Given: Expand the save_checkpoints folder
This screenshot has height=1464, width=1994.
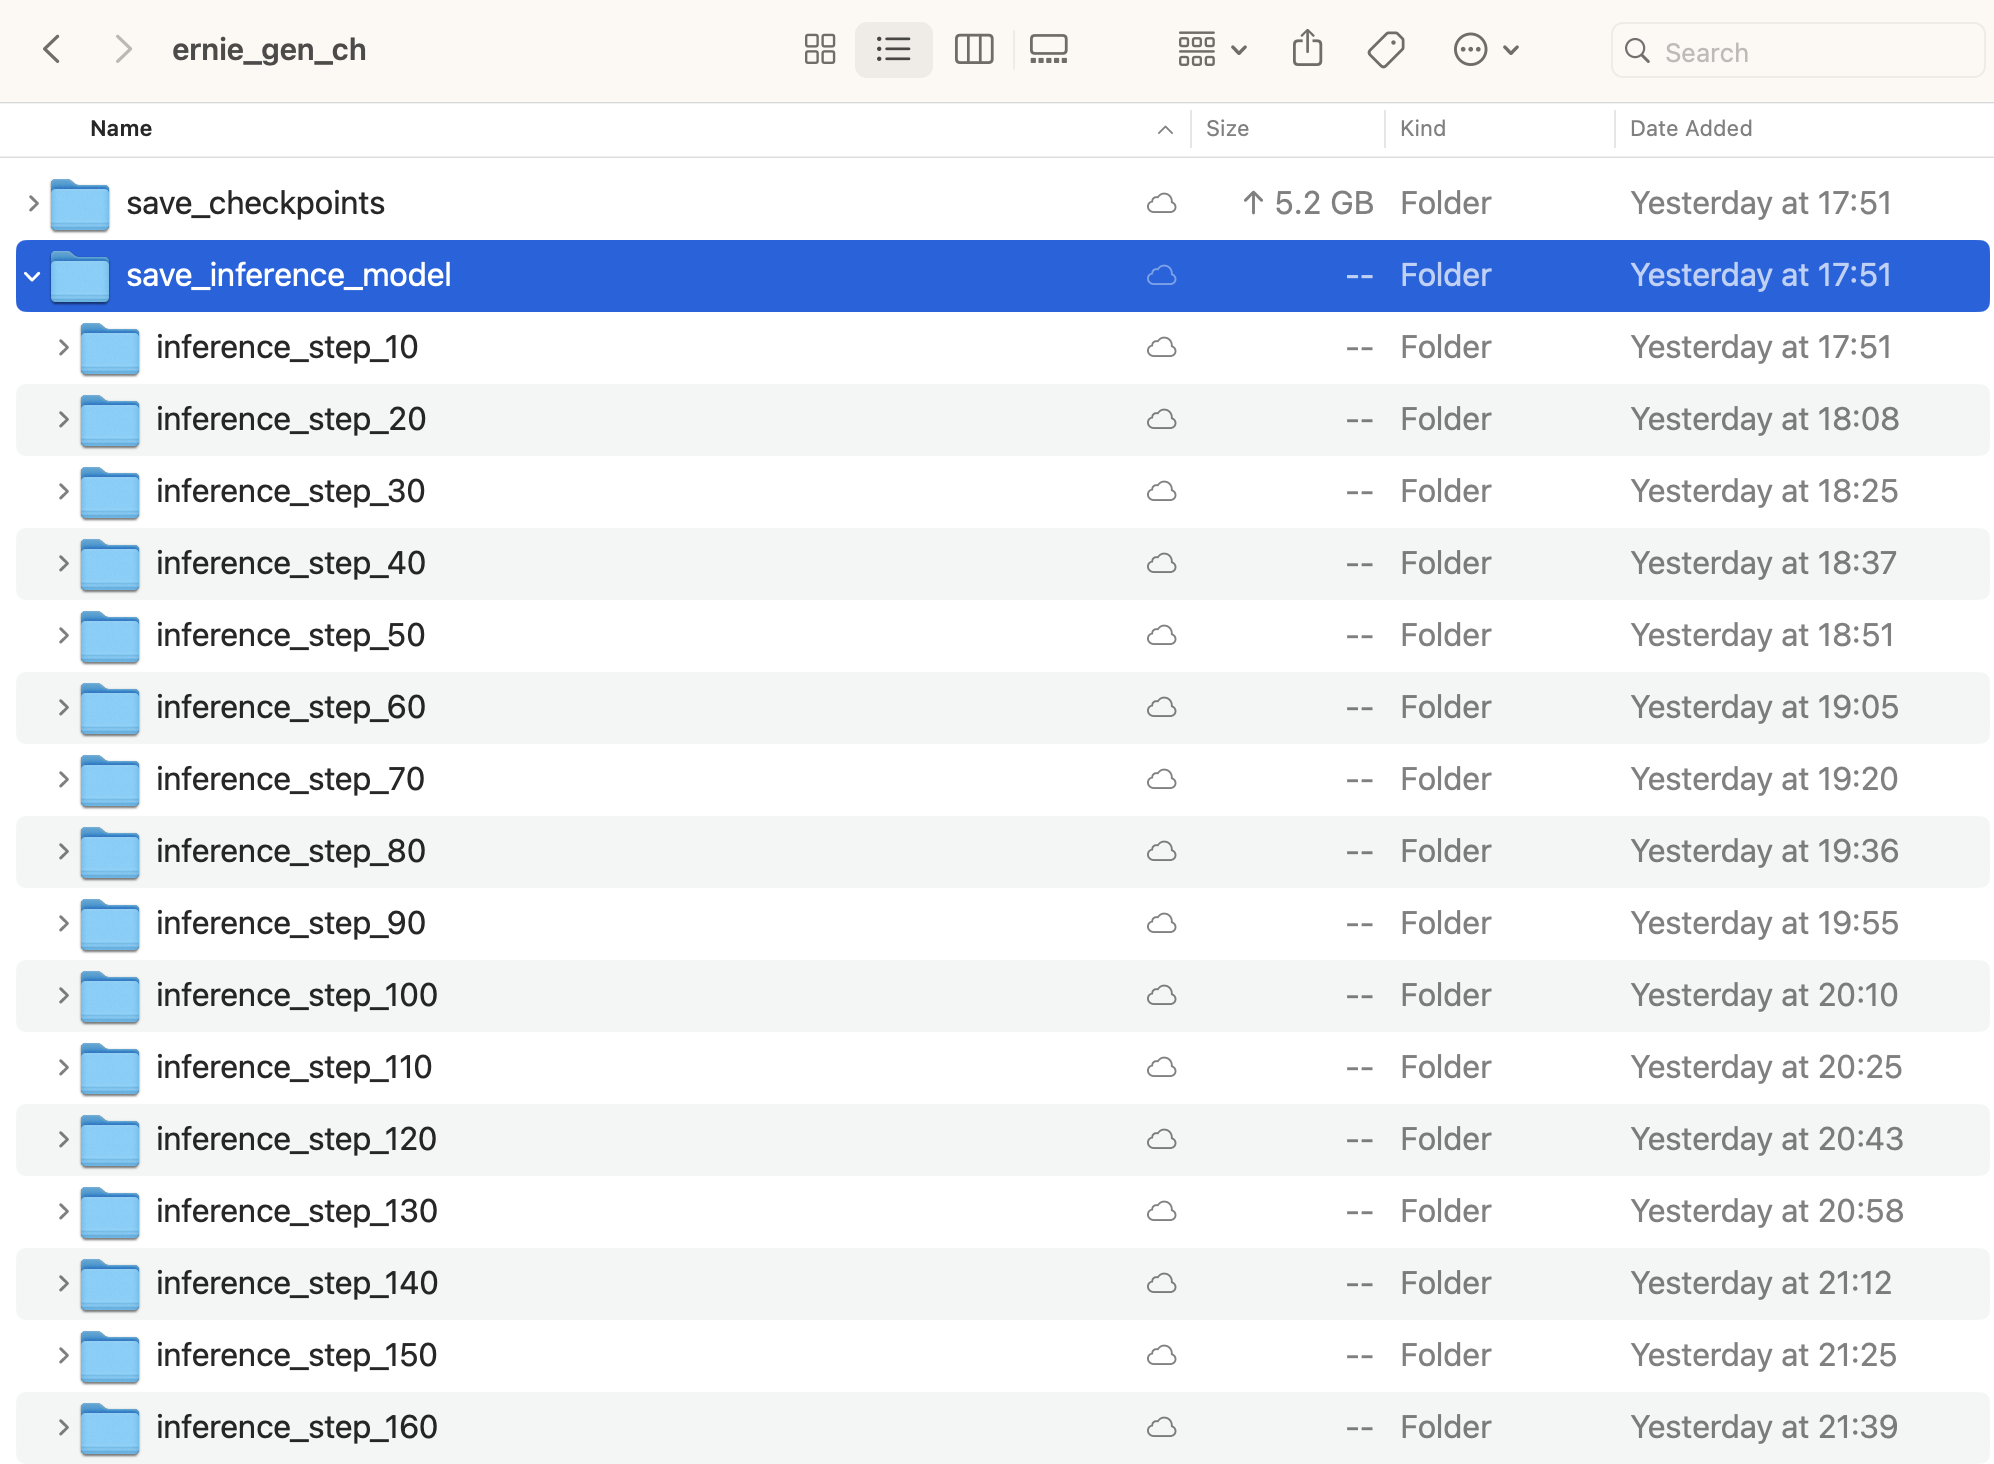Looking at the screenshot, I should [33, 204].
